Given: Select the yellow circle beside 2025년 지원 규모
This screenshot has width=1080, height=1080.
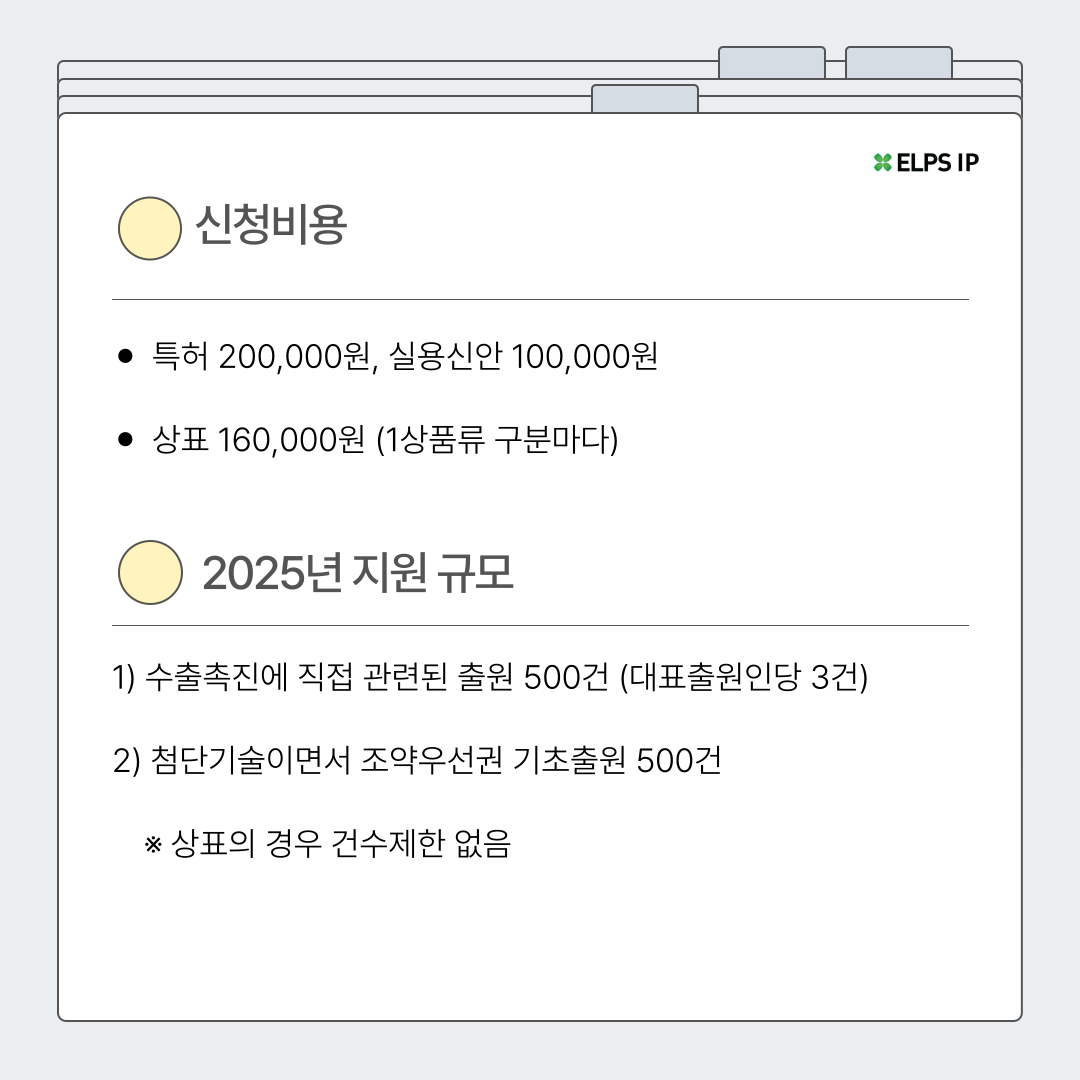Looking at the screenshot, I should coord(150,573).
